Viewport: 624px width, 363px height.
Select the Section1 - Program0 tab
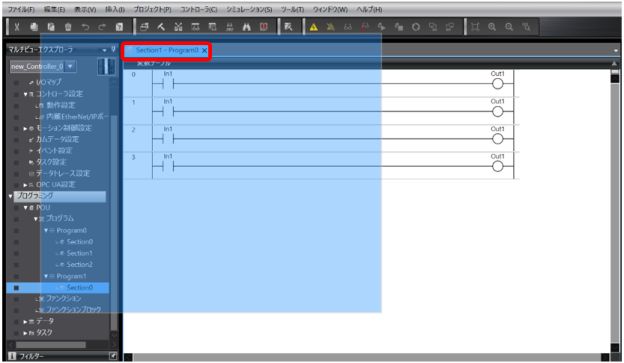167,50
